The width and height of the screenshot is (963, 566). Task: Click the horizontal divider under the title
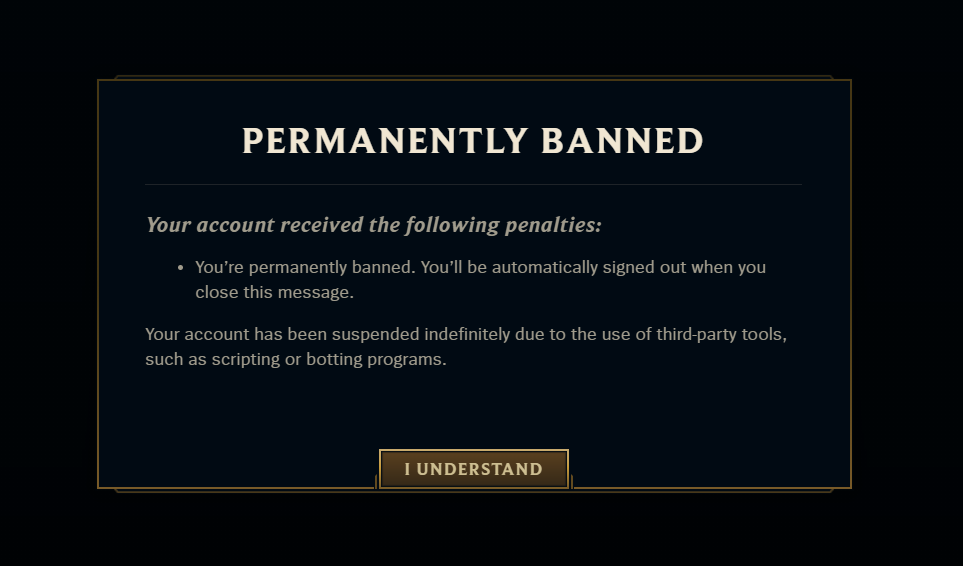474,184
